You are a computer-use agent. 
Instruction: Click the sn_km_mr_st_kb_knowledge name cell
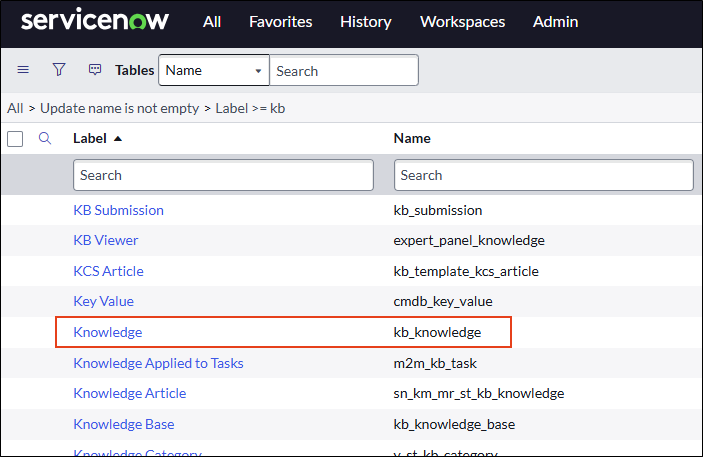click(479, 393)
